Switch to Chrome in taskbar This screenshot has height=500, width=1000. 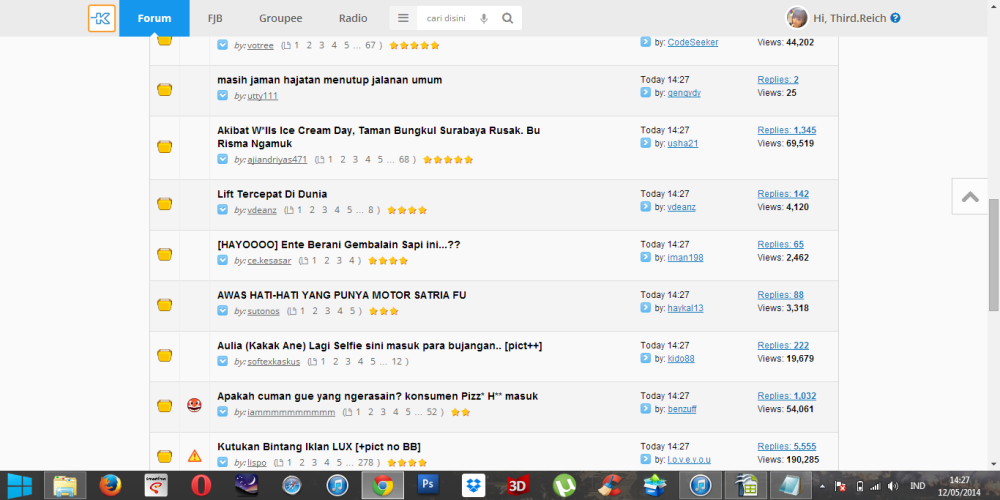tap(383, 486)
